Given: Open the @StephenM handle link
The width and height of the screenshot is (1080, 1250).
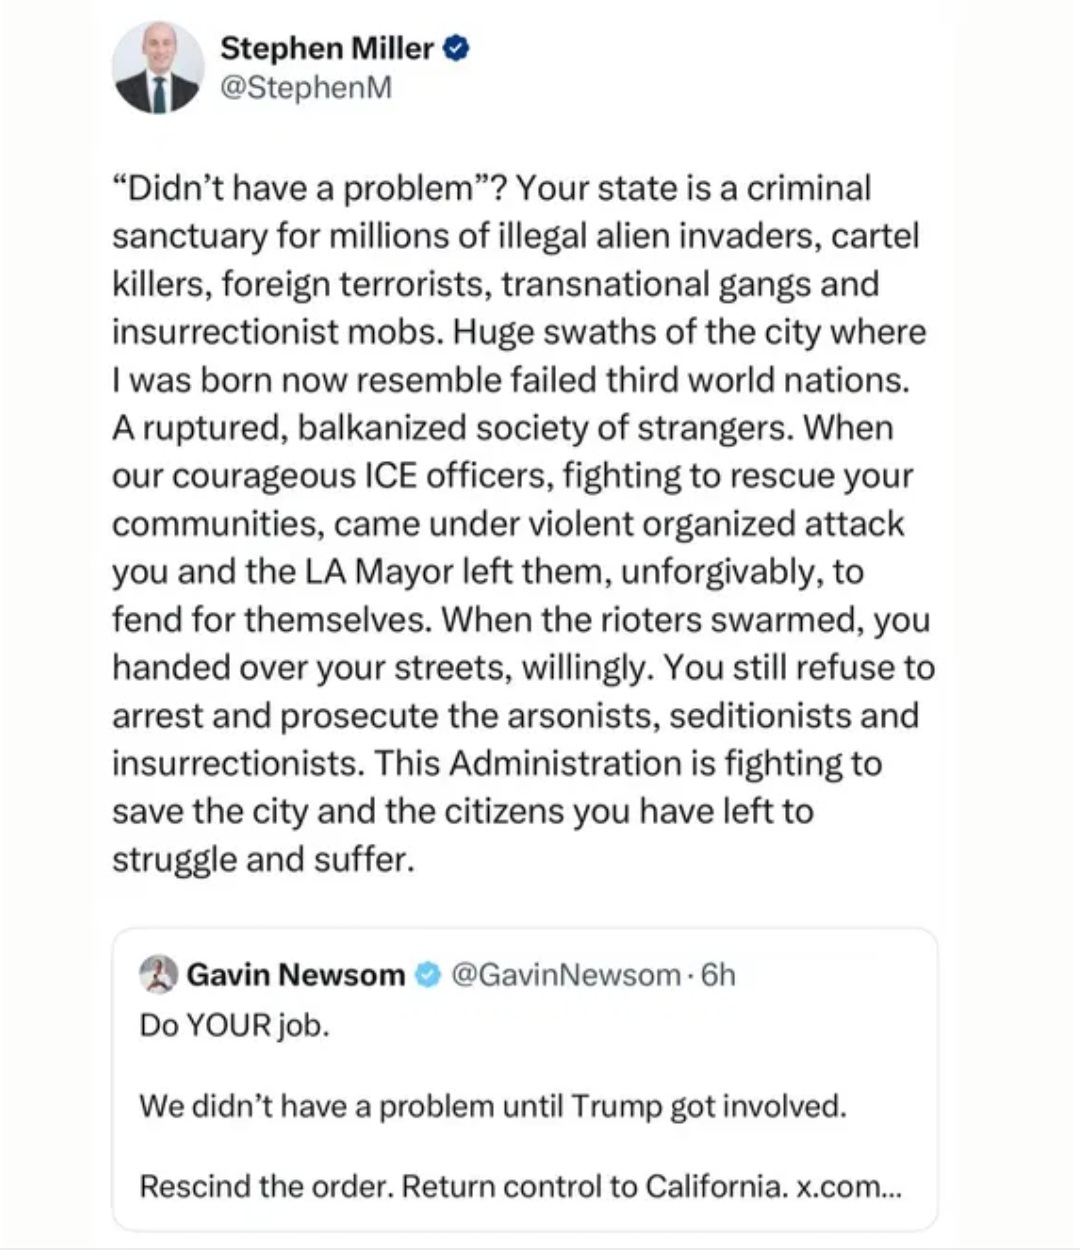Looking at the screenshot, I should [x=305, y=88].
